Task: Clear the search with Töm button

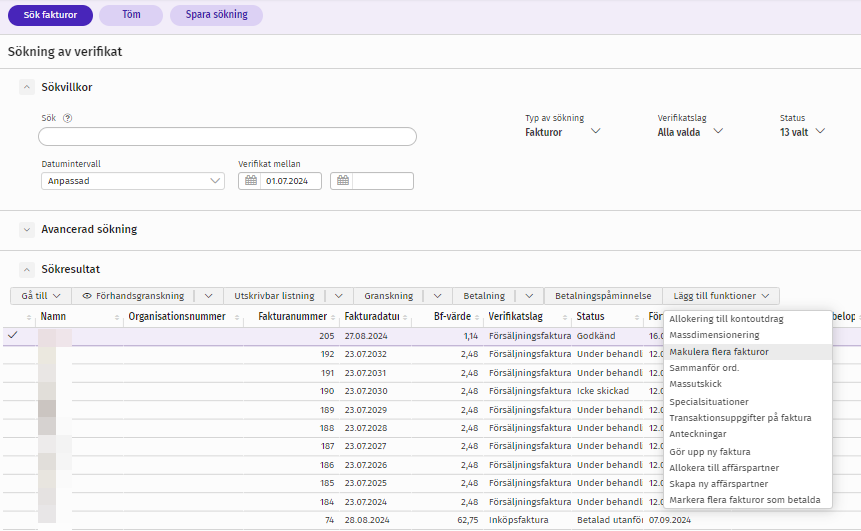Action: [x=131, y=15]
